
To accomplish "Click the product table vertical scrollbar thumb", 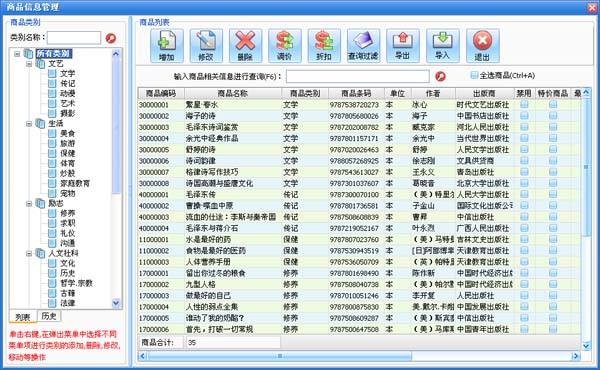I will point(585,167).
